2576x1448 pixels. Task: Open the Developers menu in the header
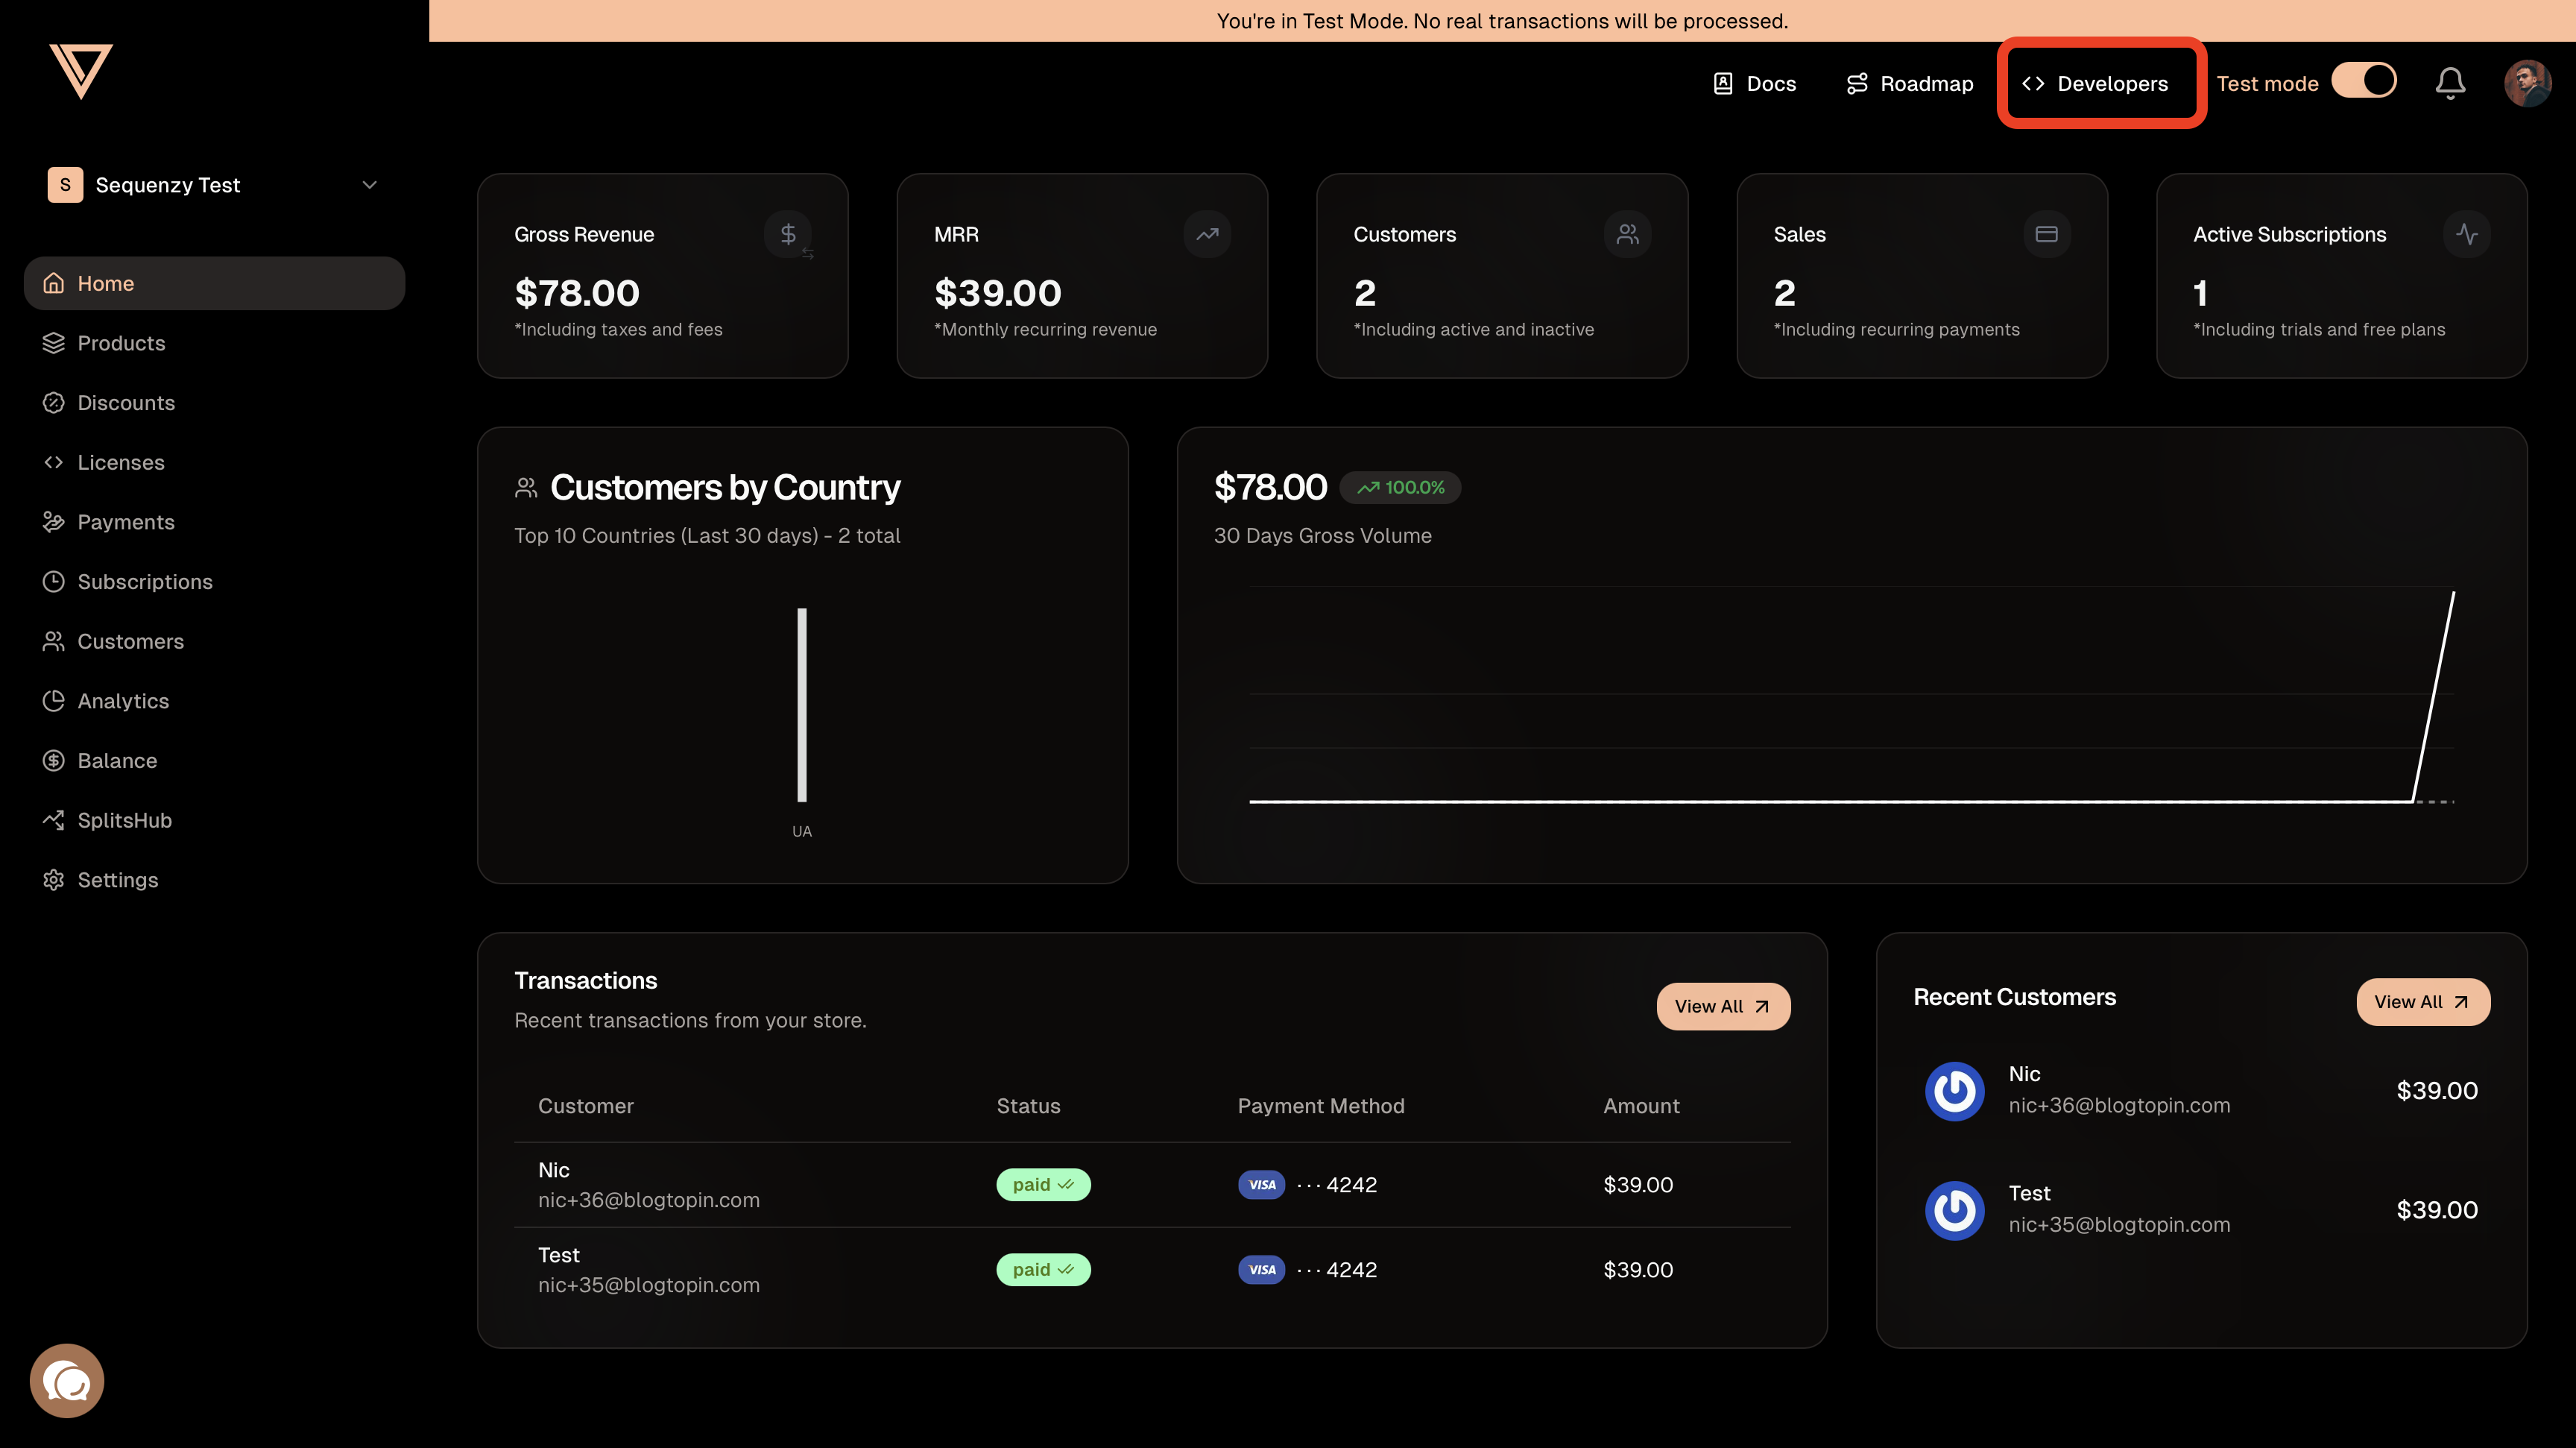point(2096,84)
